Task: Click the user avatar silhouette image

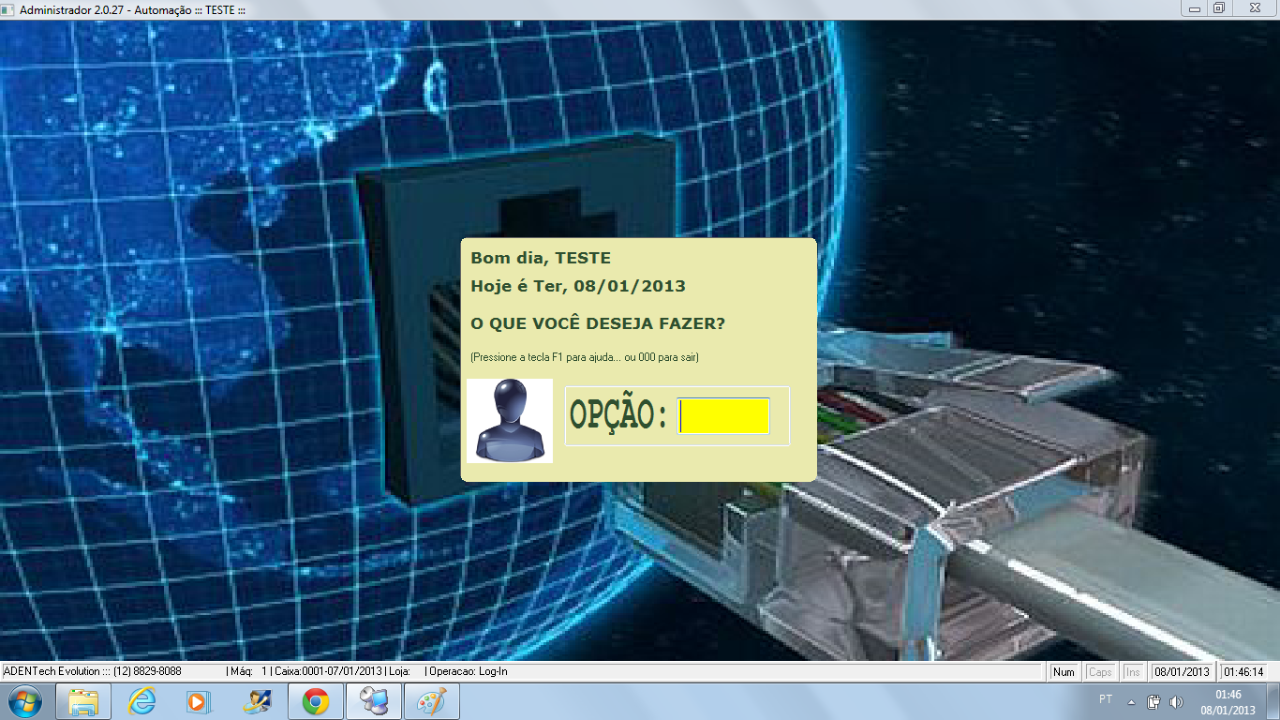Action: [510, 420]
